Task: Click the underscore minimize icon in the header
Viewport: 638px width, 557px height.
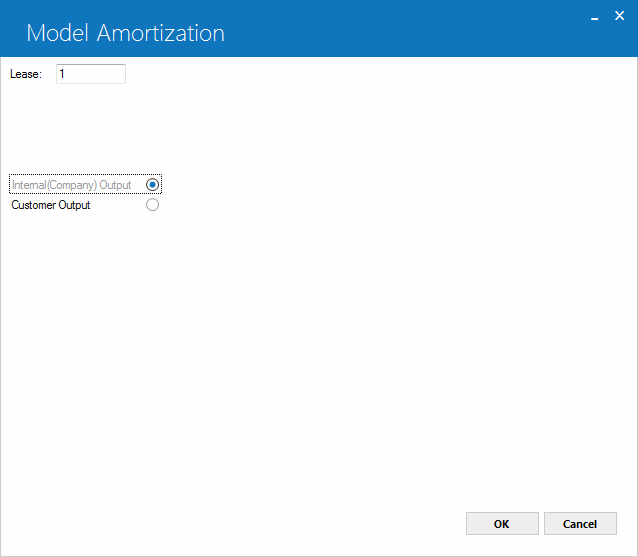Action: 594,17
